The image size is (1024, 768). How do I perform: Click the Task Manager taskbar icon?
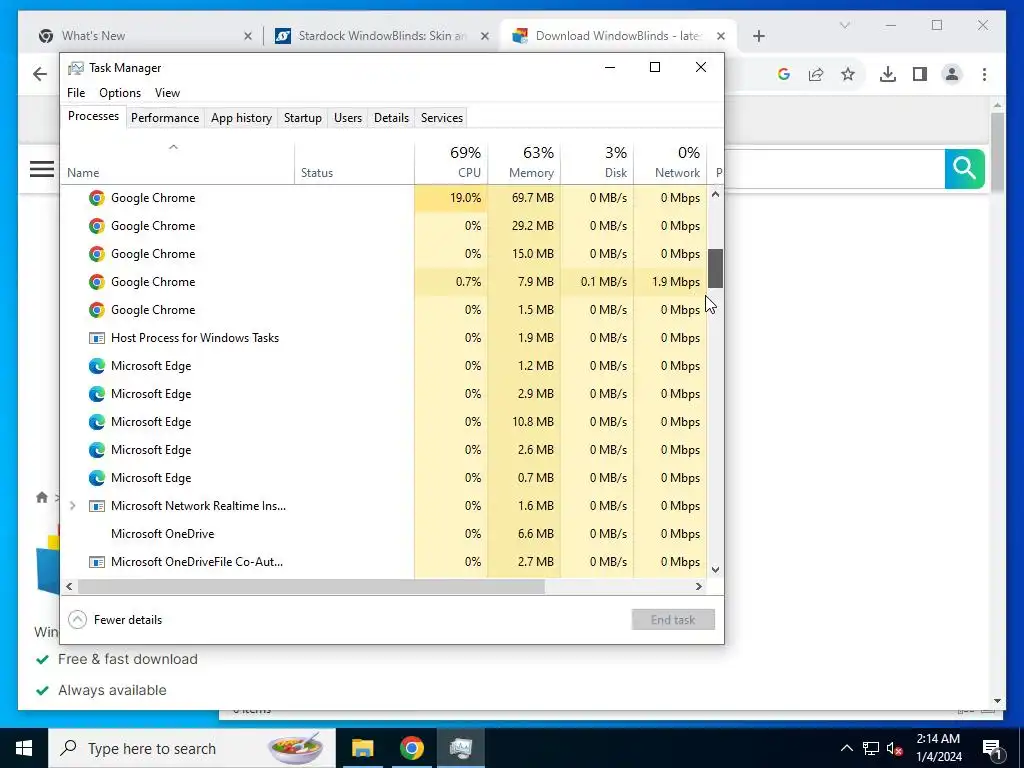pos(460,748)
